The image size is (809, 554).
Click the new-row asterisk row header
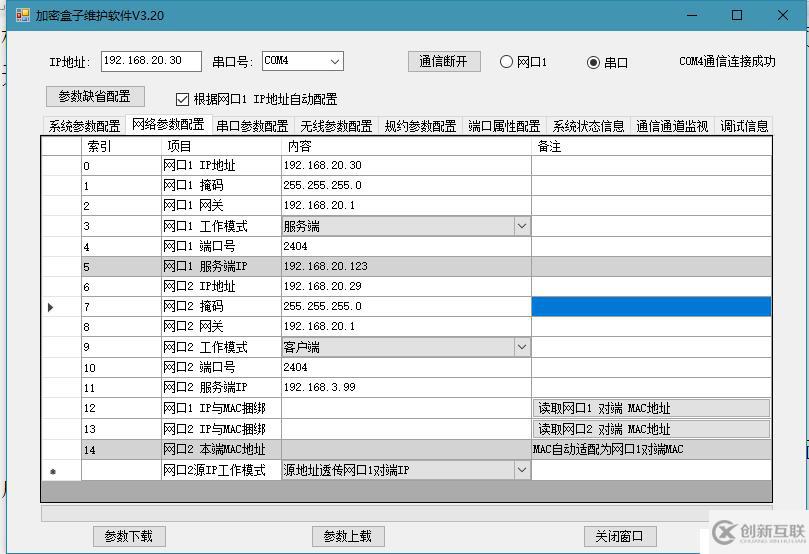click(61, 470)
